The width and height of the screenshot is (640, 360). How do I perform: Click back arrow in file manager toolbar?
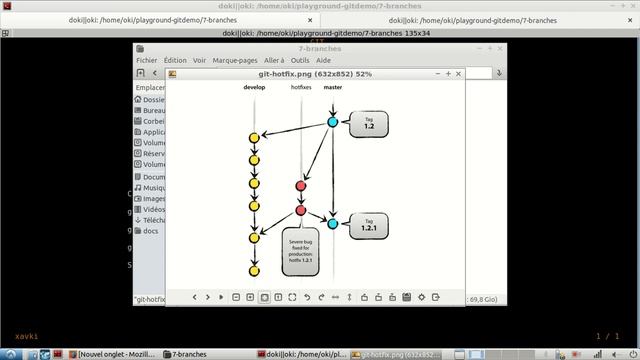[155, 73]
